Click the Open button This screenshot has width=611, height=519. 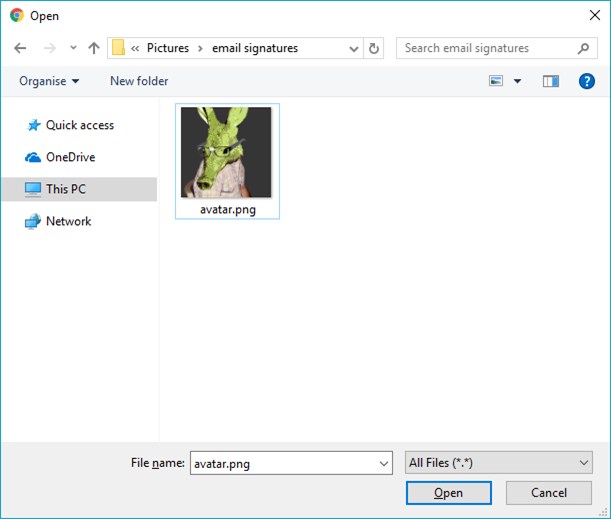coord(449,493)
